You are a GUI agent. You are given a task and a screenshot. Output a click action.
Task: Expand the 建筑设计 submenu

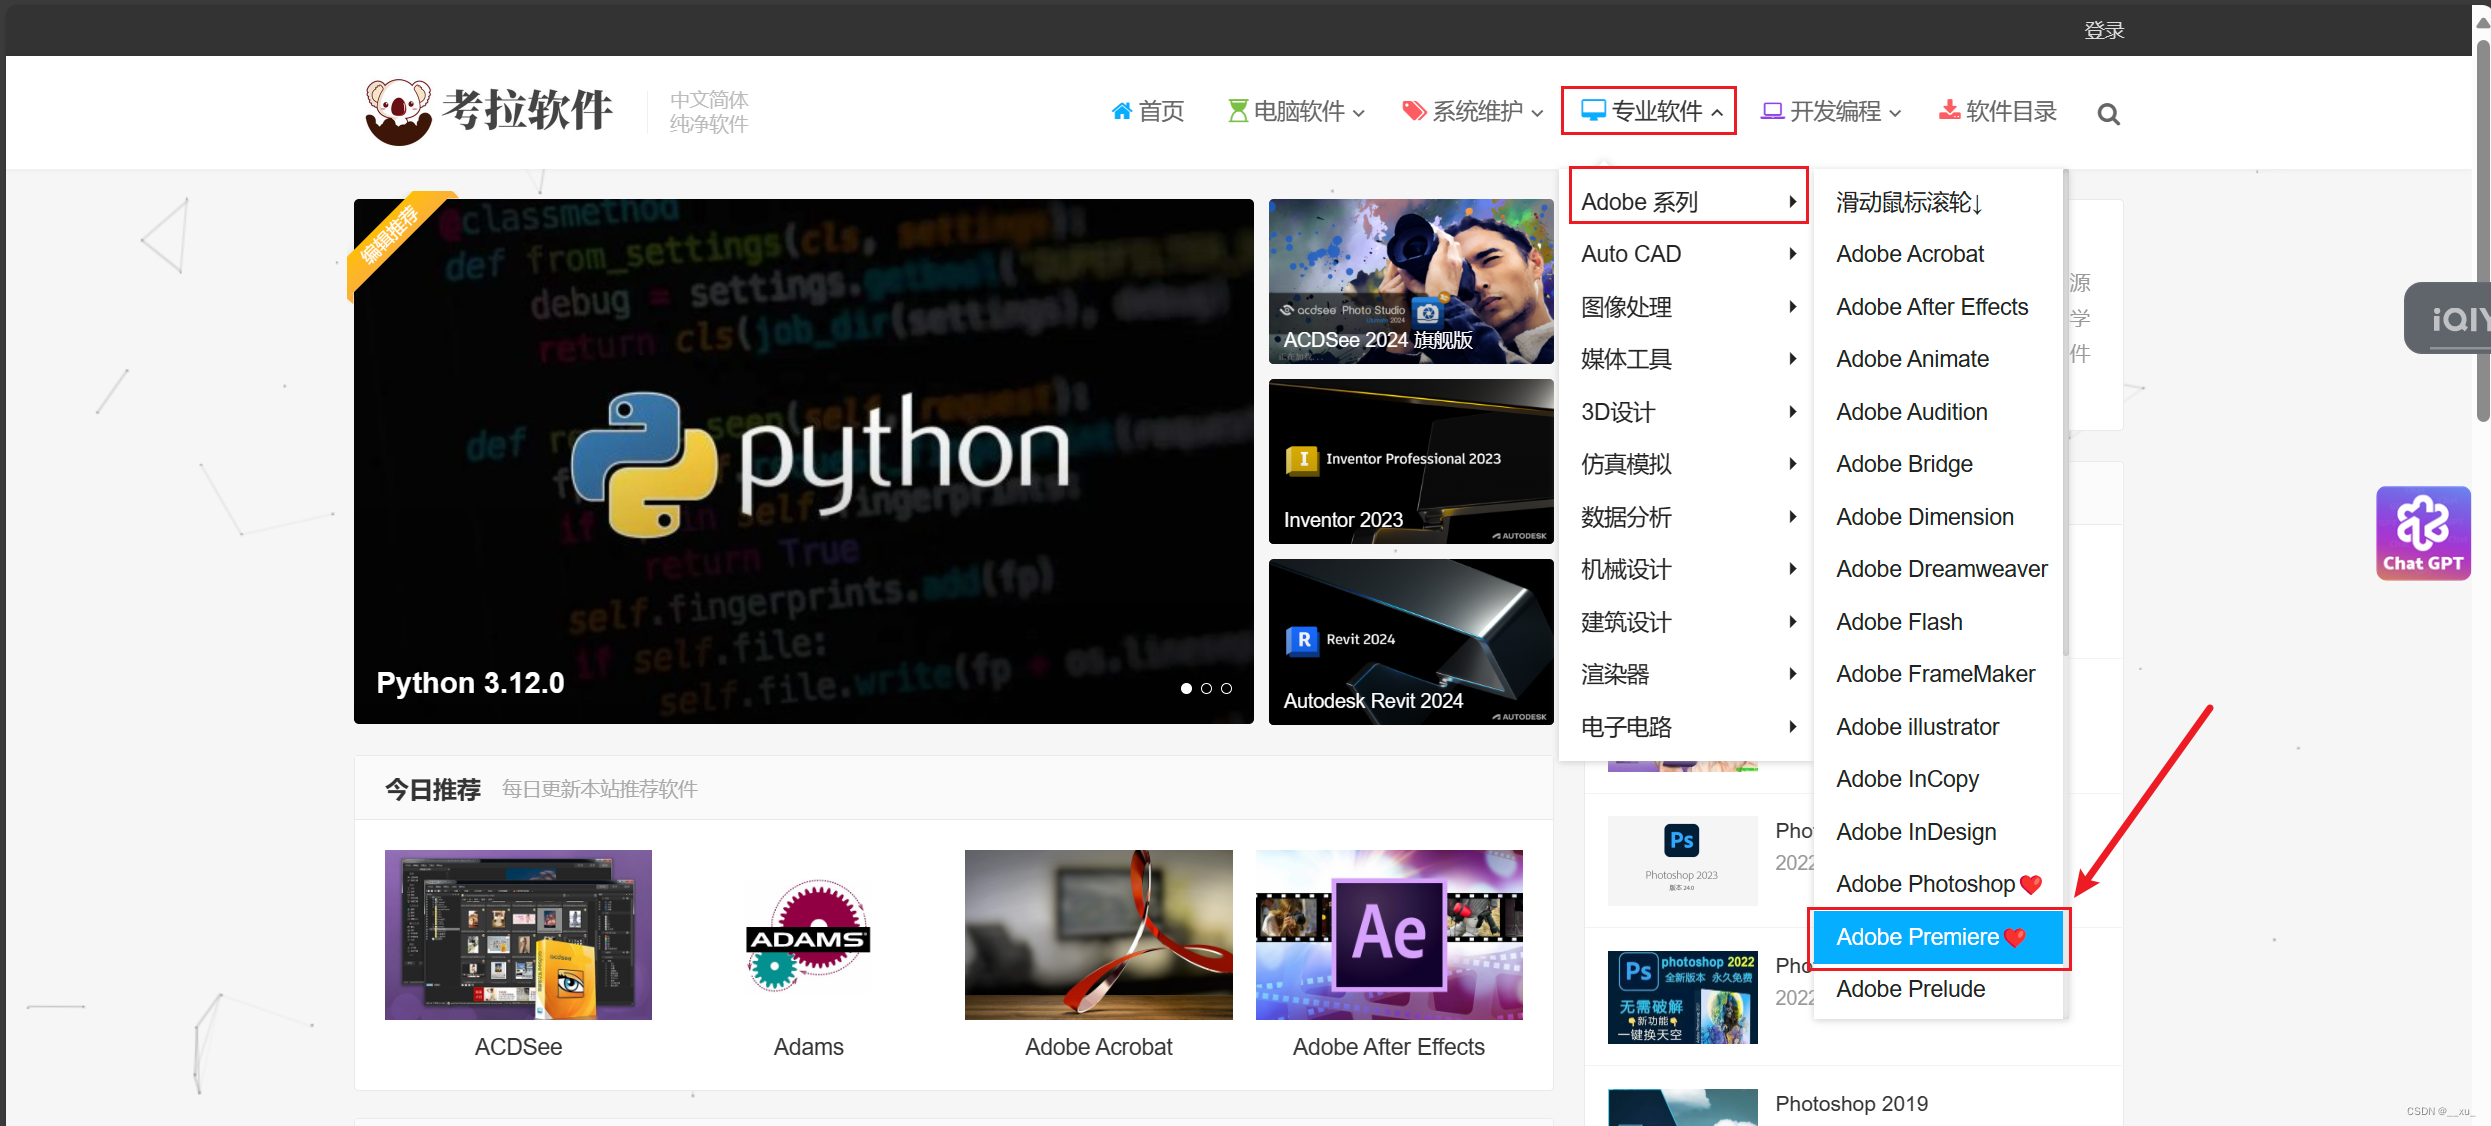click(1688, 622)
